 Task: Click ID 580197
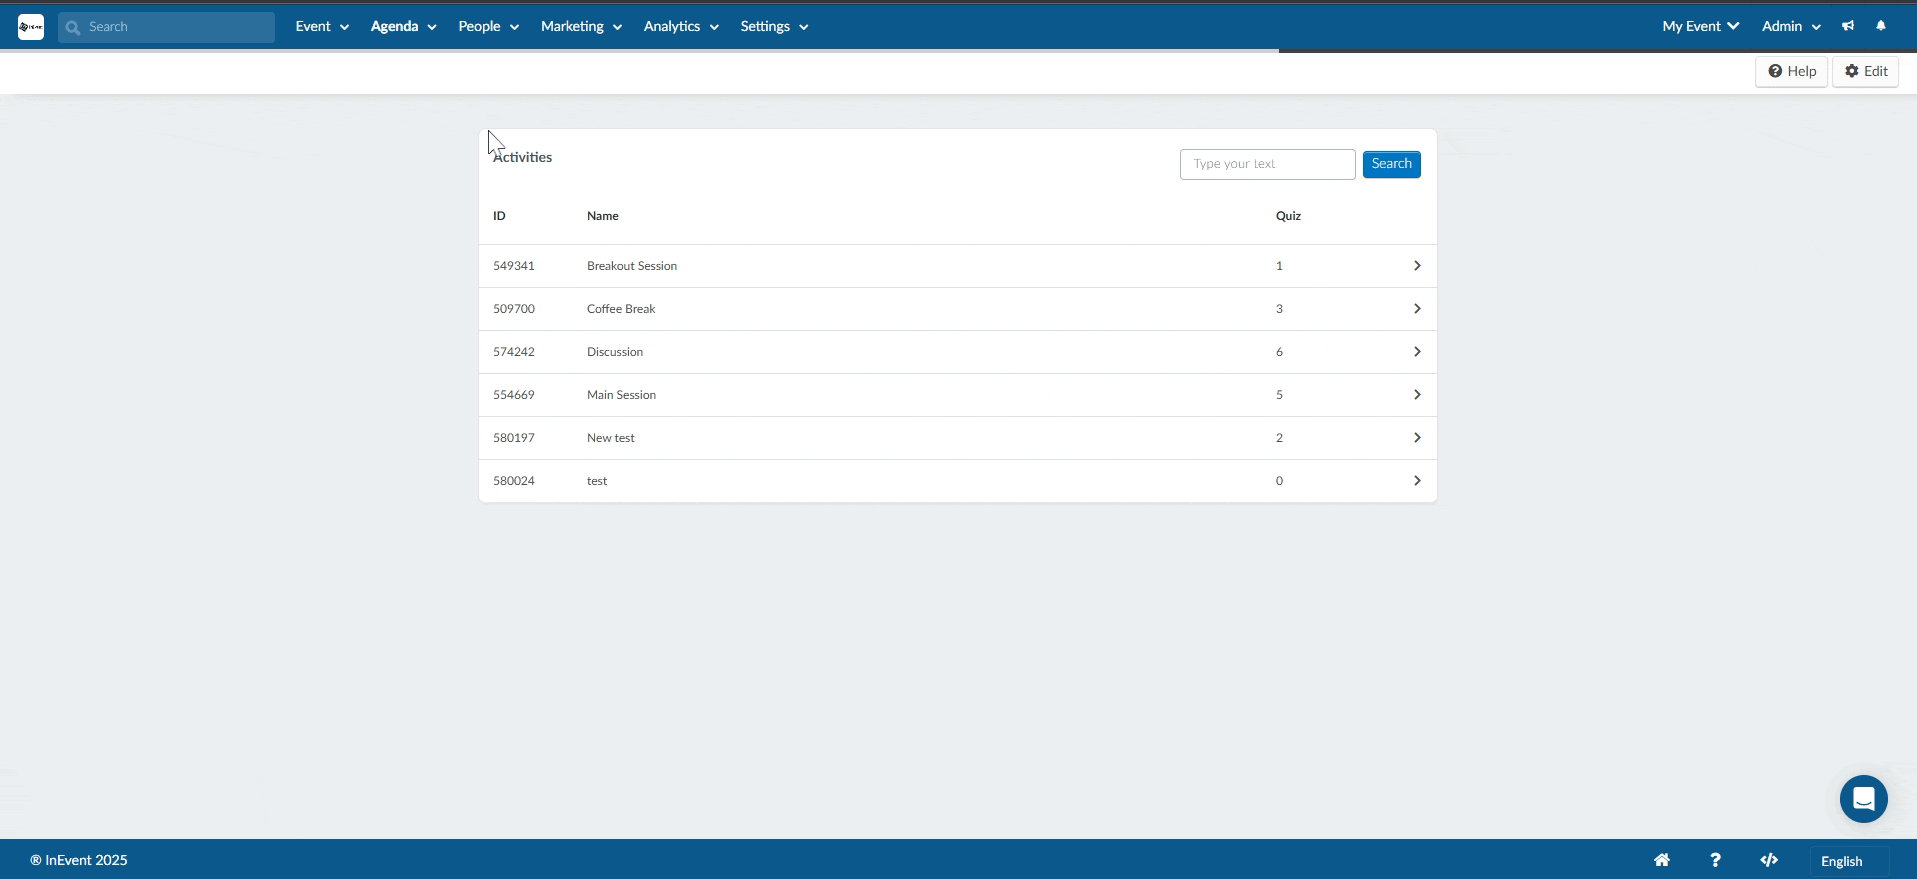pyautogui.click(x=514, y=438)
